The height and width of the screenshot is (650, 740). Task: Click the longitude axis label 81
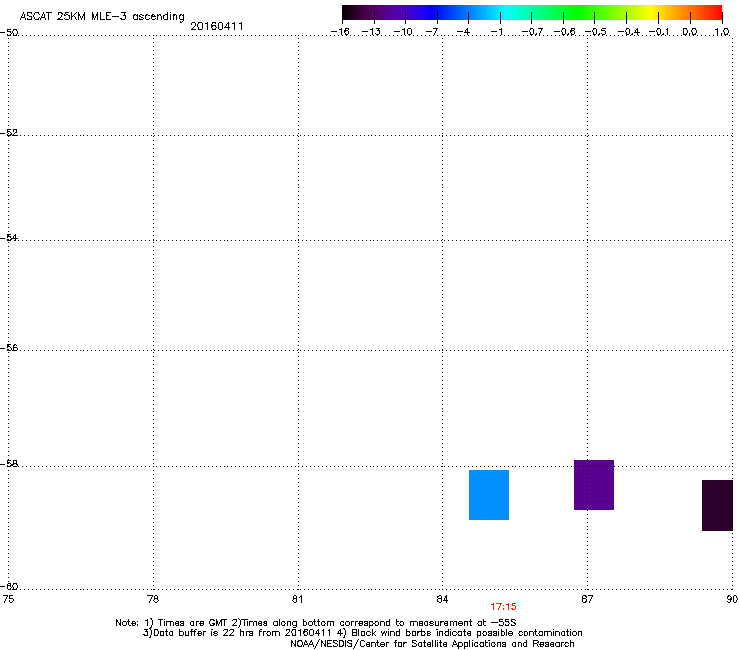coord(297,599)
